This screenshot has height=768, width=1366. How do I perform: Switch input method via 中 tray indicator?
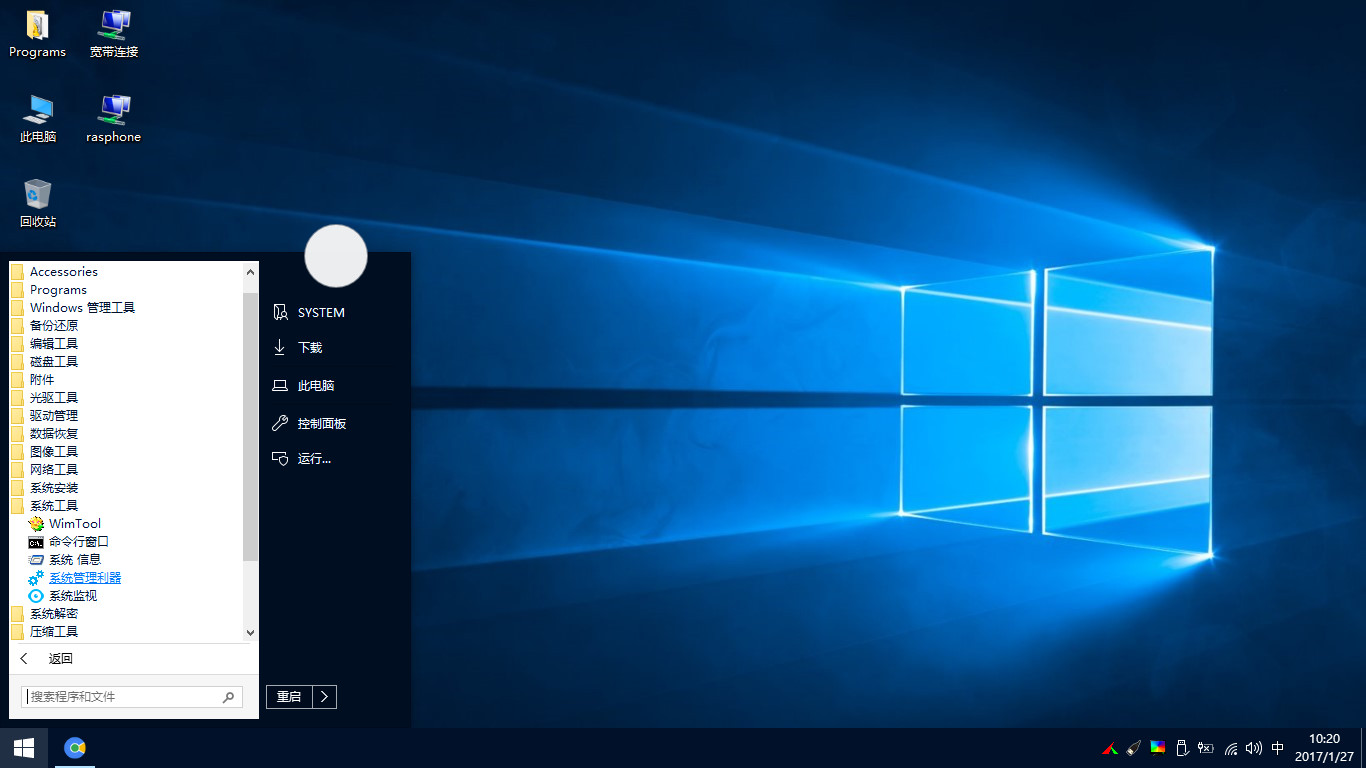pos(1277,747)
